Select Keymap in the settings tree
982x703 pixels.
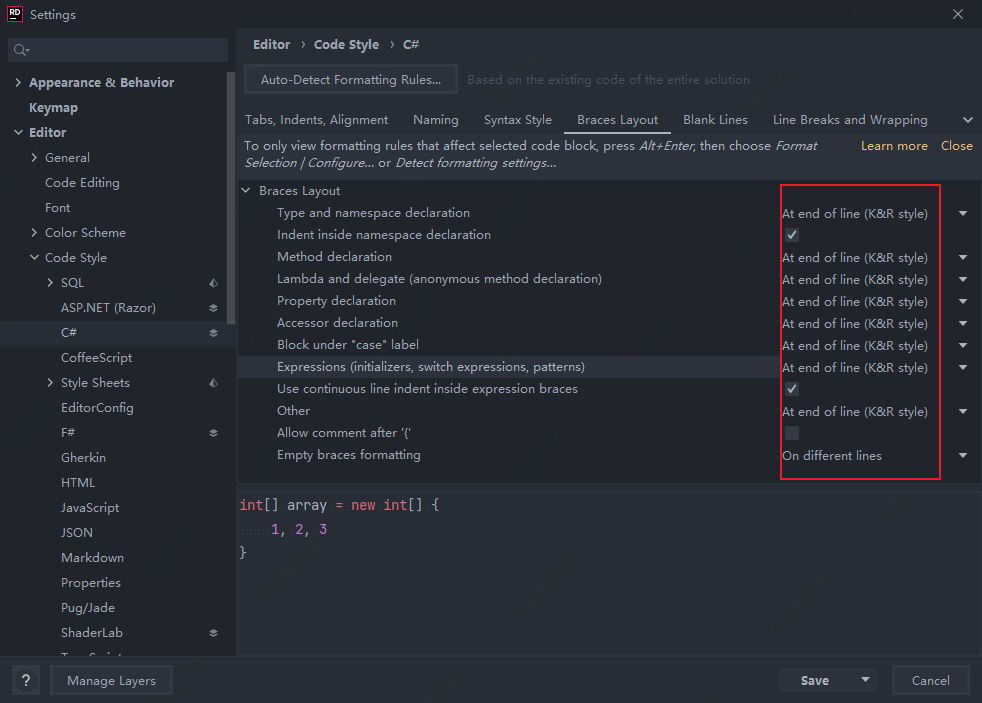click(x=53, y=108)
